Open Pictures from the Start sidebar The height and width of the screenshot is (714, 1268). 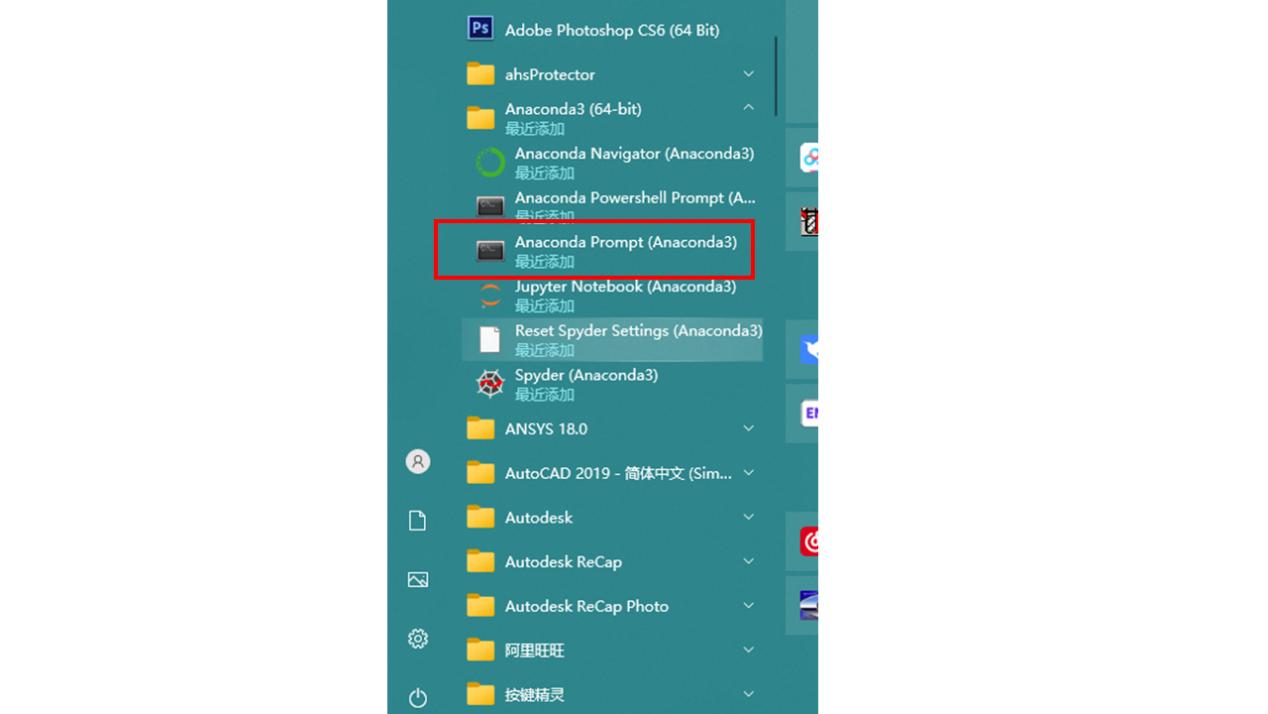[x=418, y=580]
